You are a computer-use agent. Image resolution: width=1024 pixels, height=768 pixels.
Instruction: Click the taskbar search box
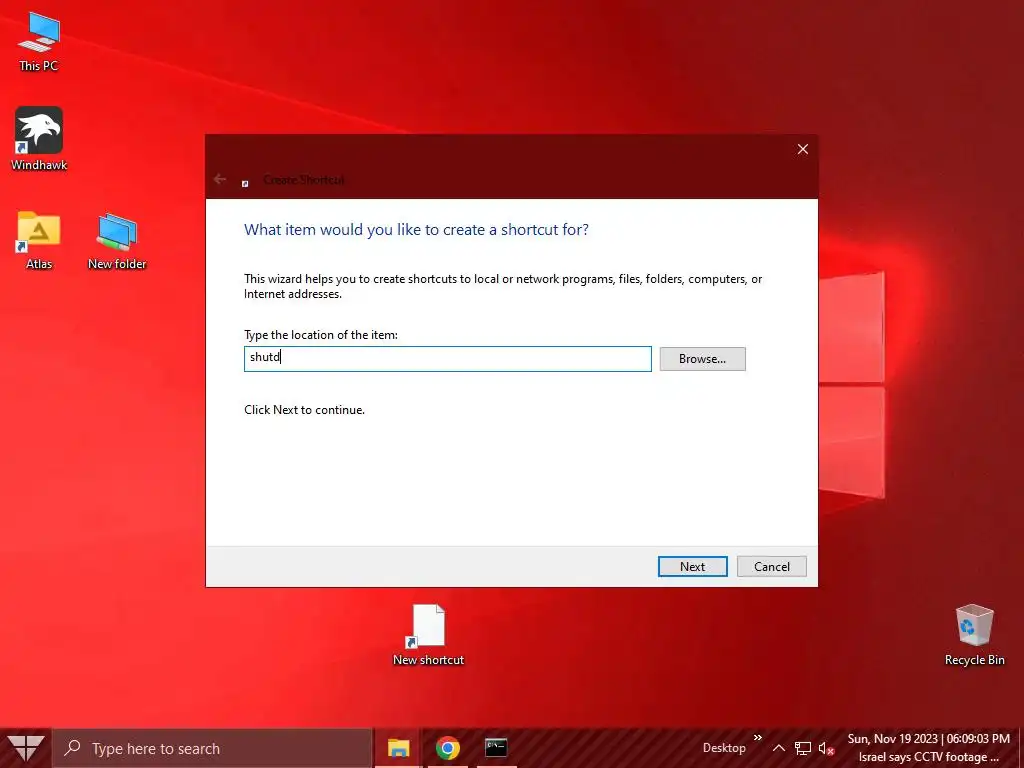click(x=212, y=748)
